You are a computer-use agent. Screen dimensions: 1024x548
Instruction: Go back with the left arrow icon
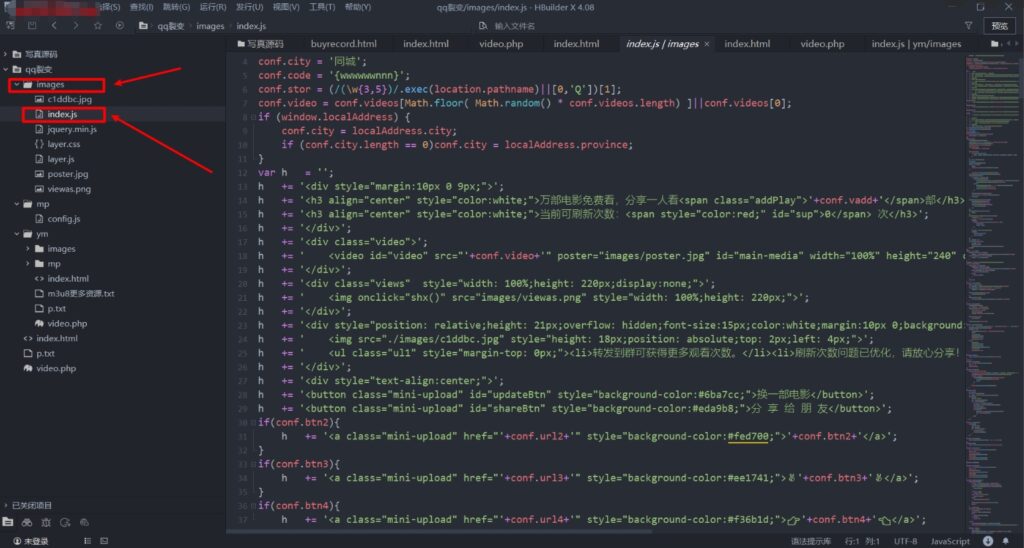[x=54, y=25]
